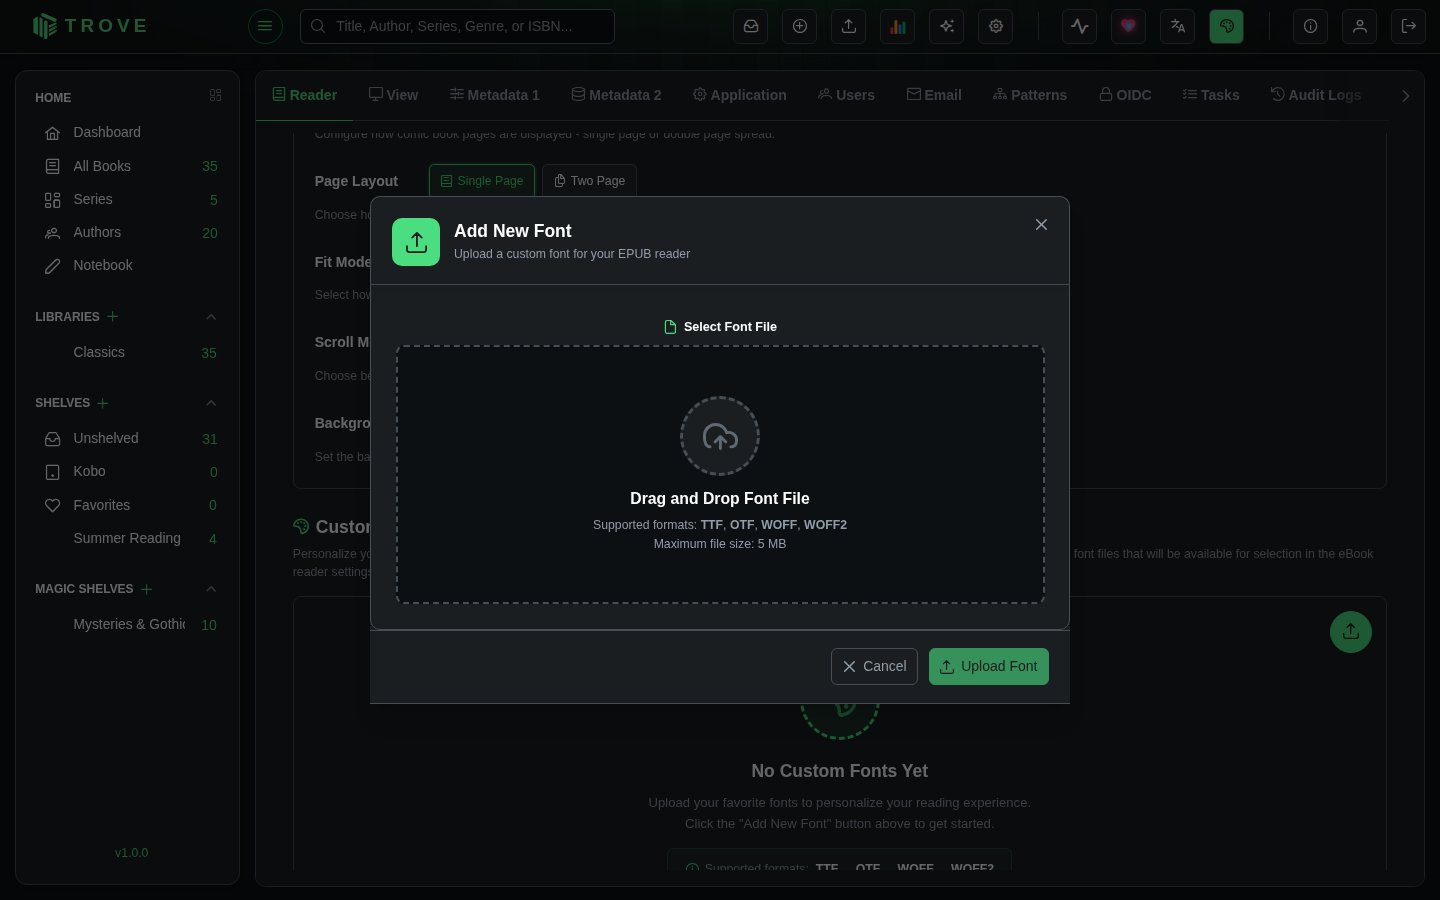The width and height of the screenshot is (1440, 900).
Task: Click the v1.0.0 version text
Action: coord(131,853)
